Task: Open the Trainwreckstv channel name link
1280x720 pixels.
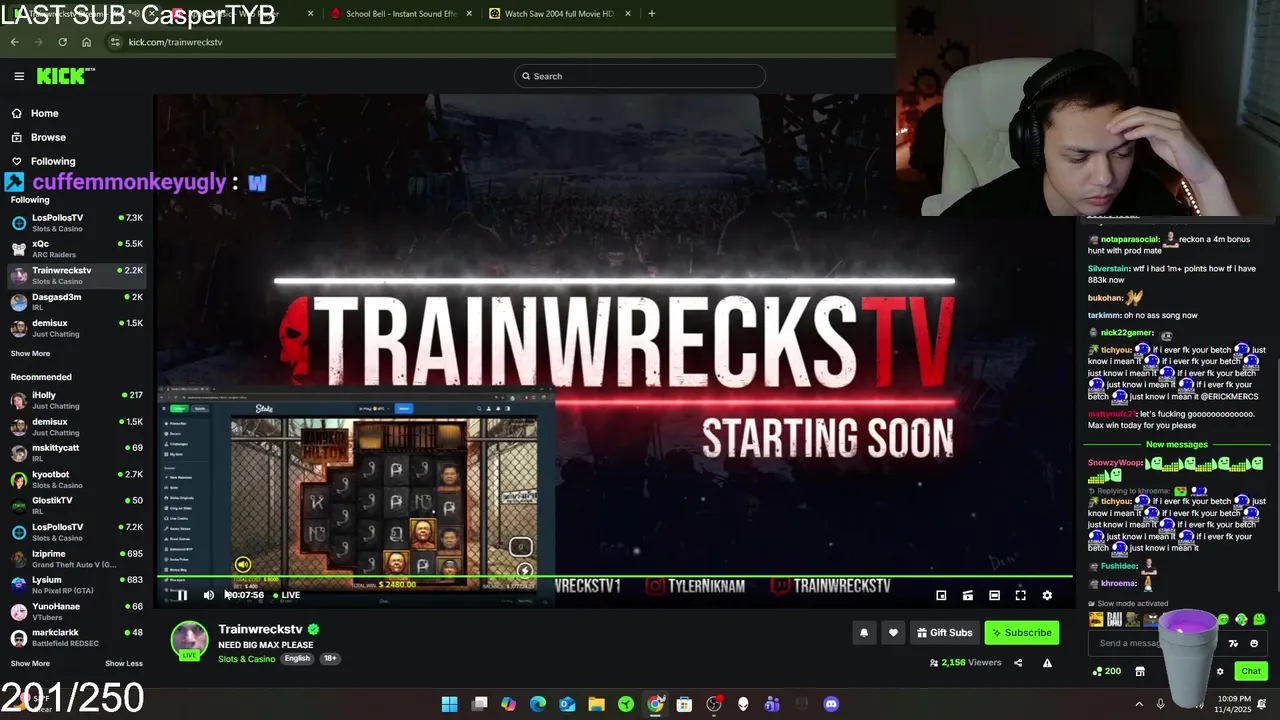Action: click(260, 629)
